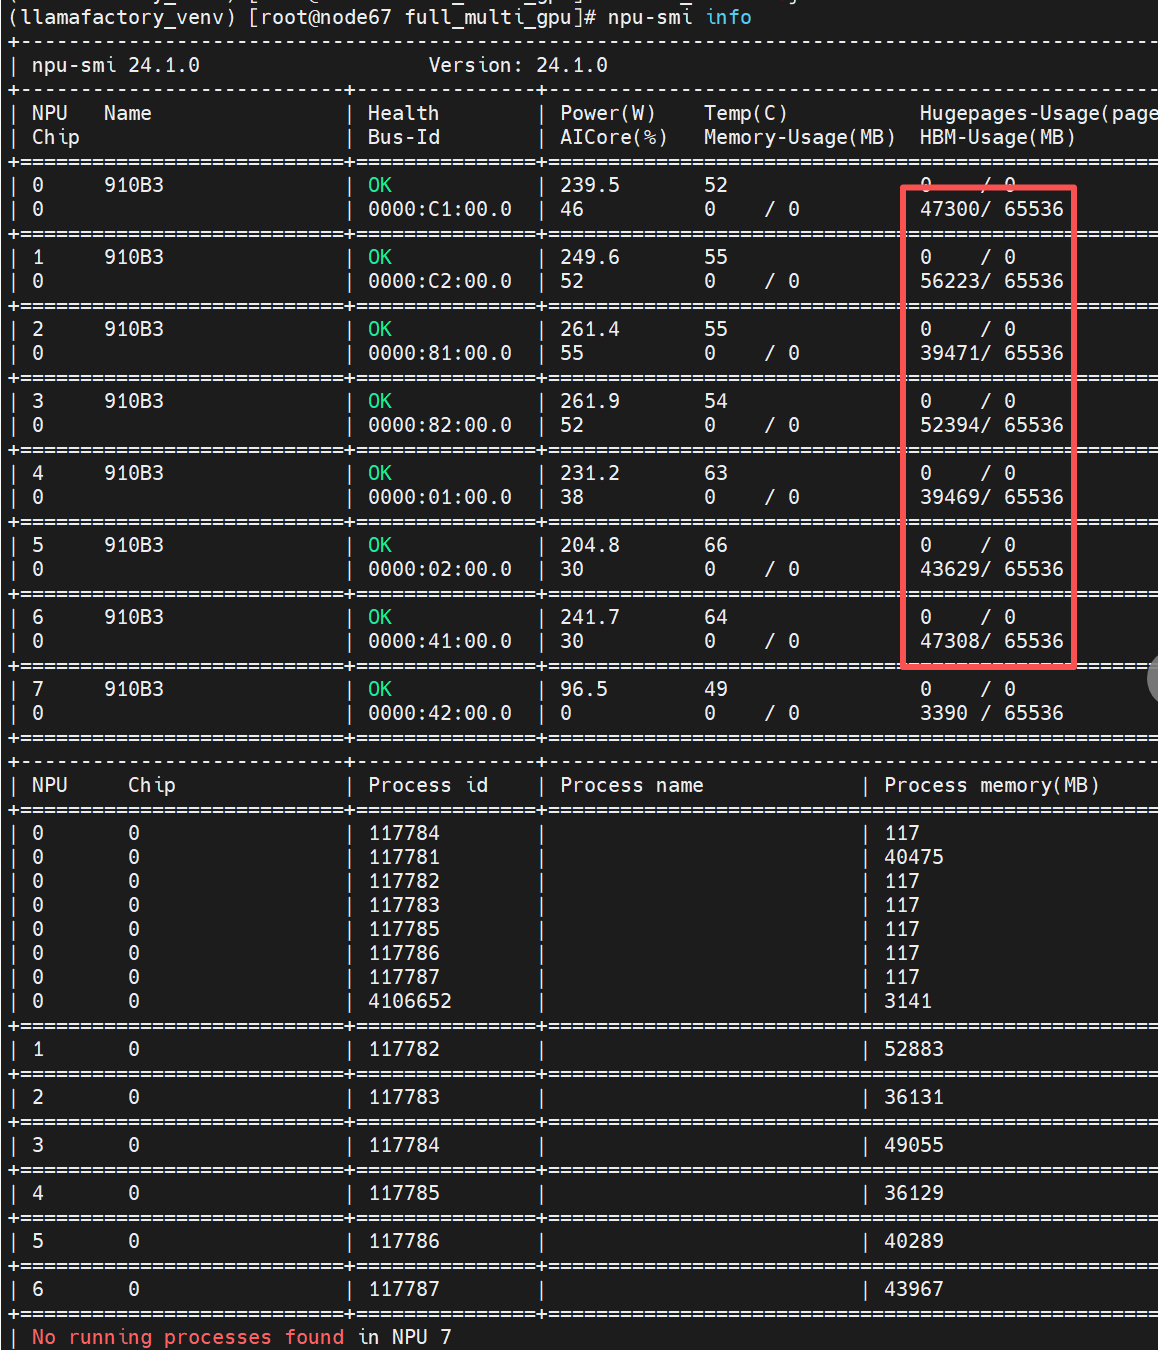
Task: Click process memory value 43967
Action: pos(914,1289)
